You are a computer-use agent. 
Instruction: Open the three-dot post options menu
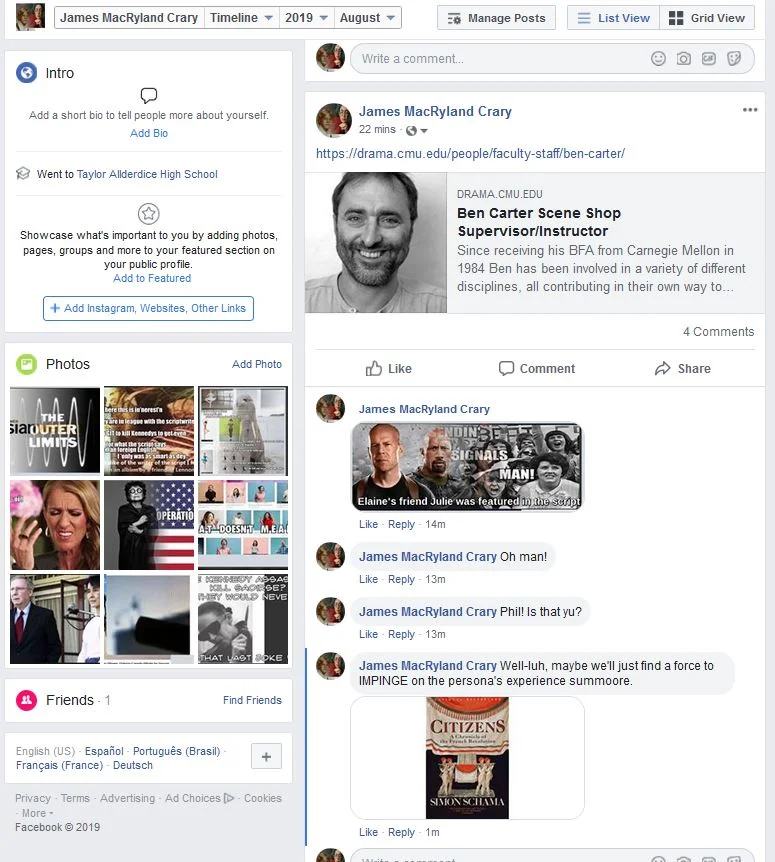[x=750, y=110]
